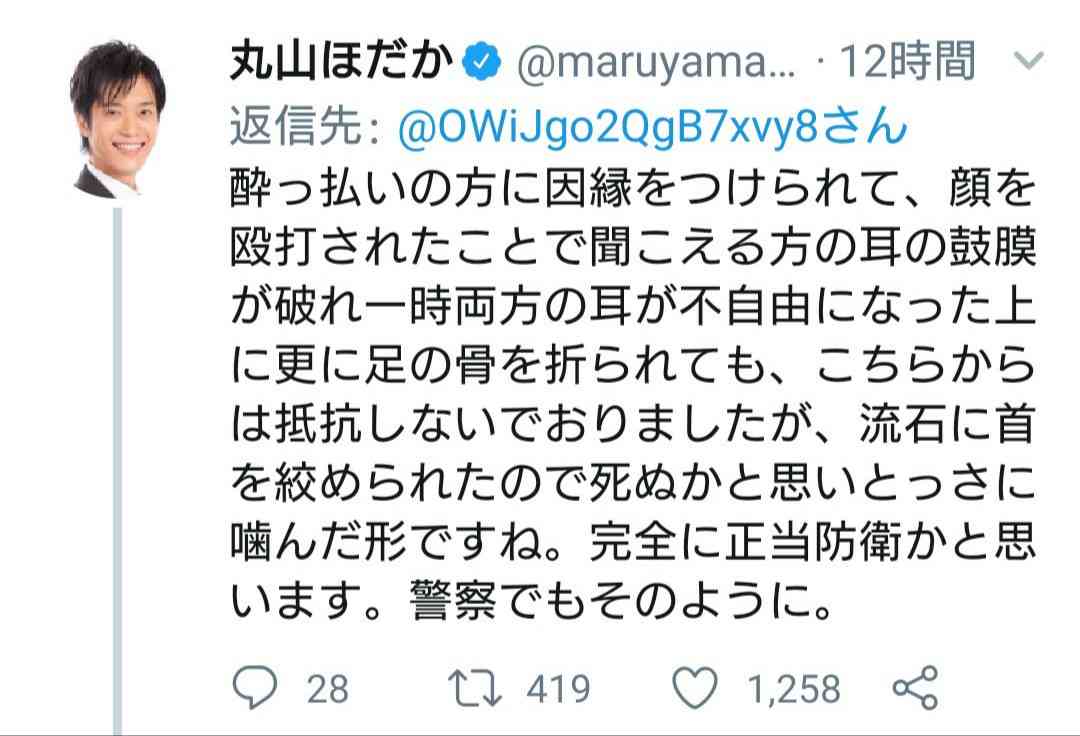Open the reply speech bubble icon
The image size is (1080, 736).
(255, 688)
